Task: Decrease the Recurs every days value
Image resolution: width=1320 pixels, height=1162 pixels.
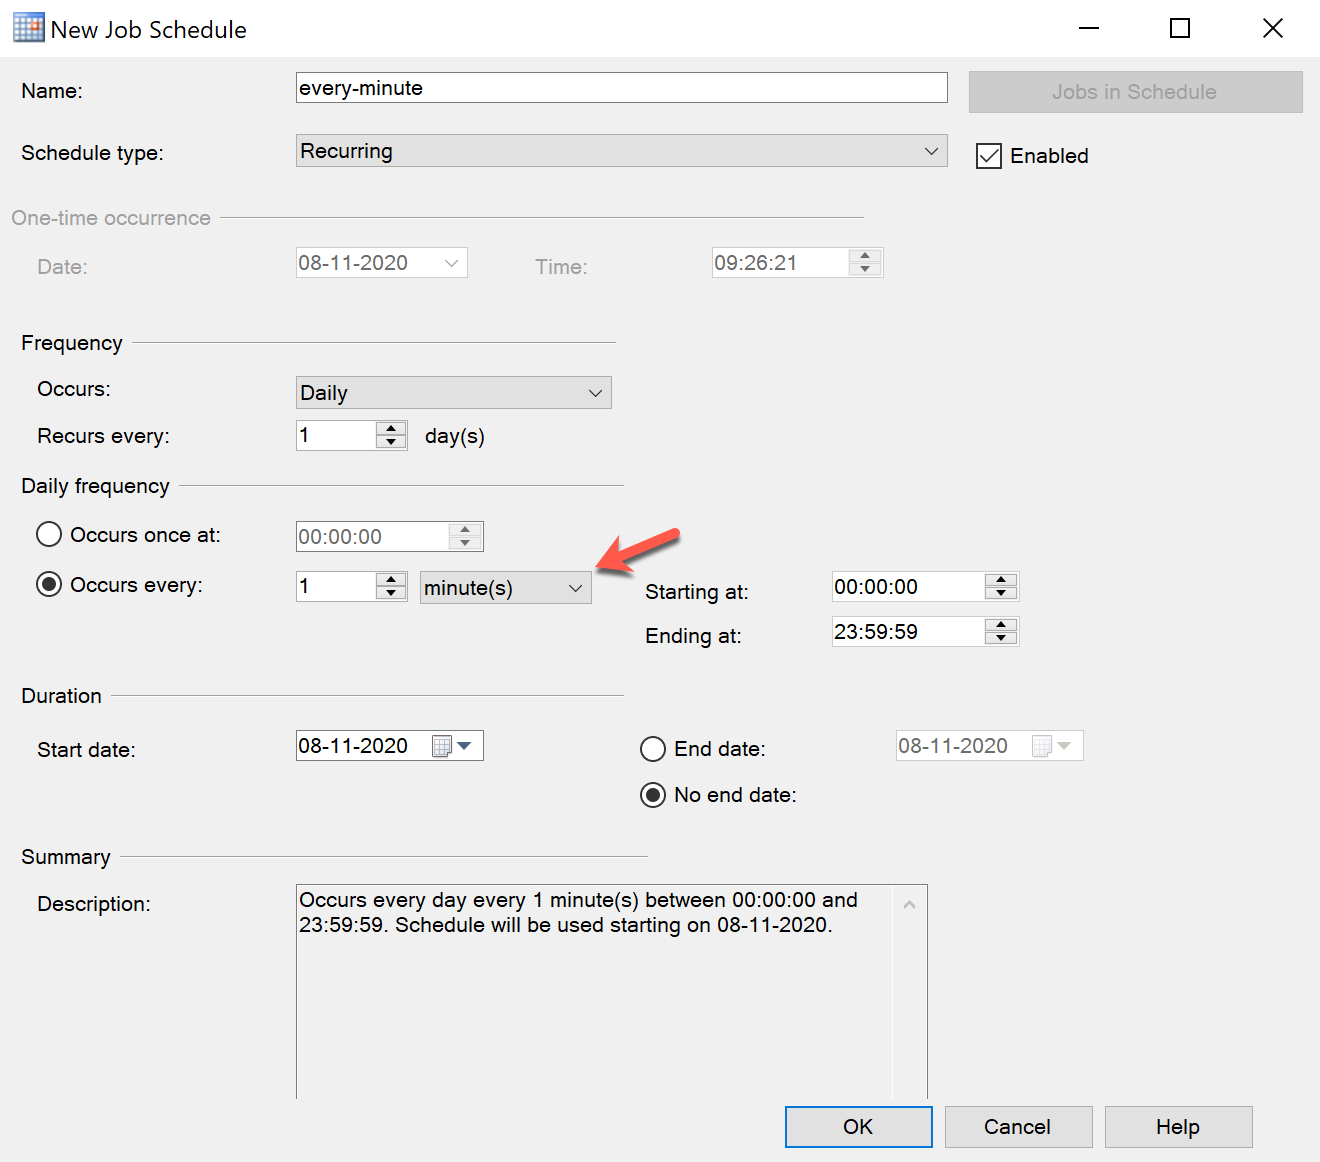Action: [x=391, y=442]
